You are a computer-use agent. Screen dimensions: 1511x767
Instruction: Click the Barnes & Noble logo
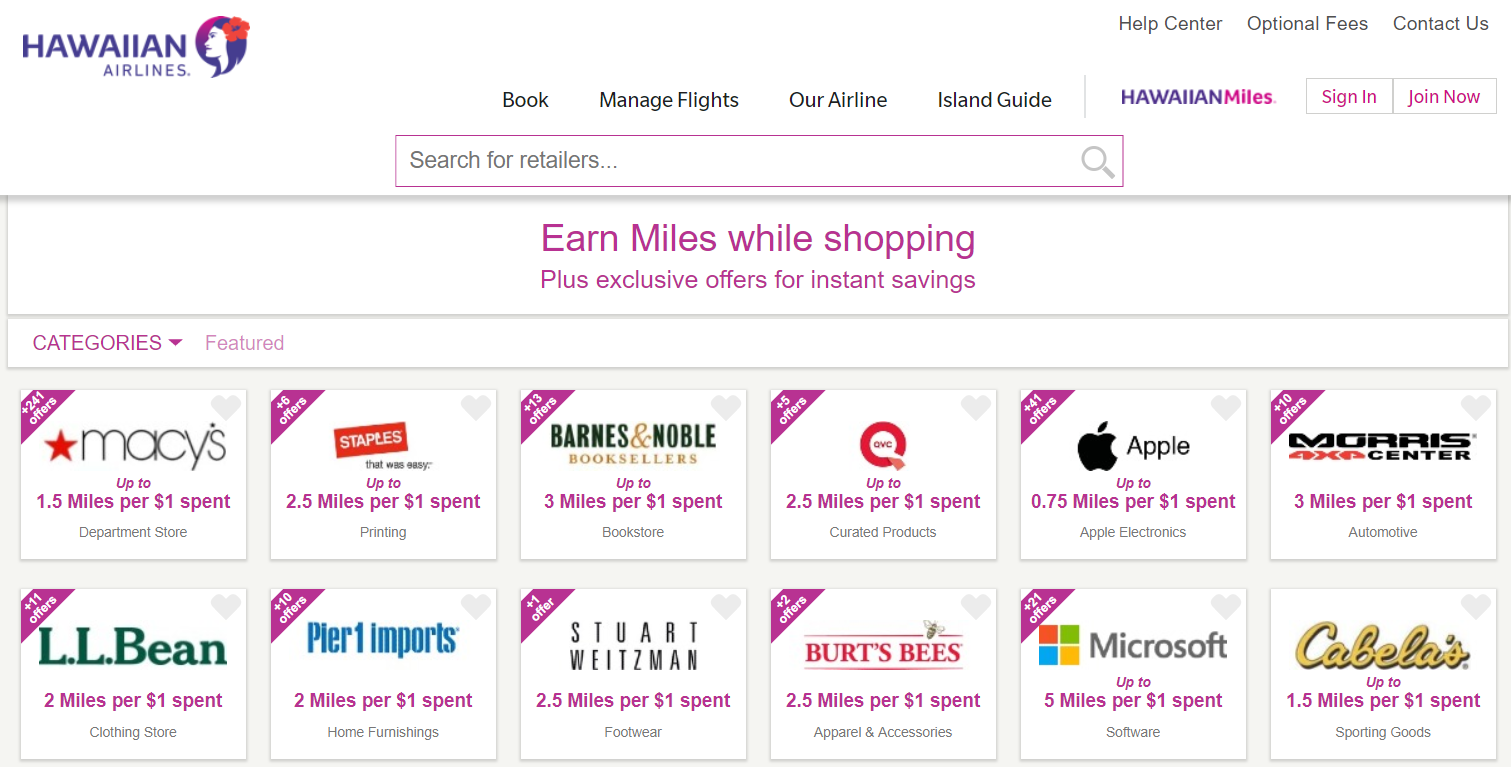tap(633, 444)
